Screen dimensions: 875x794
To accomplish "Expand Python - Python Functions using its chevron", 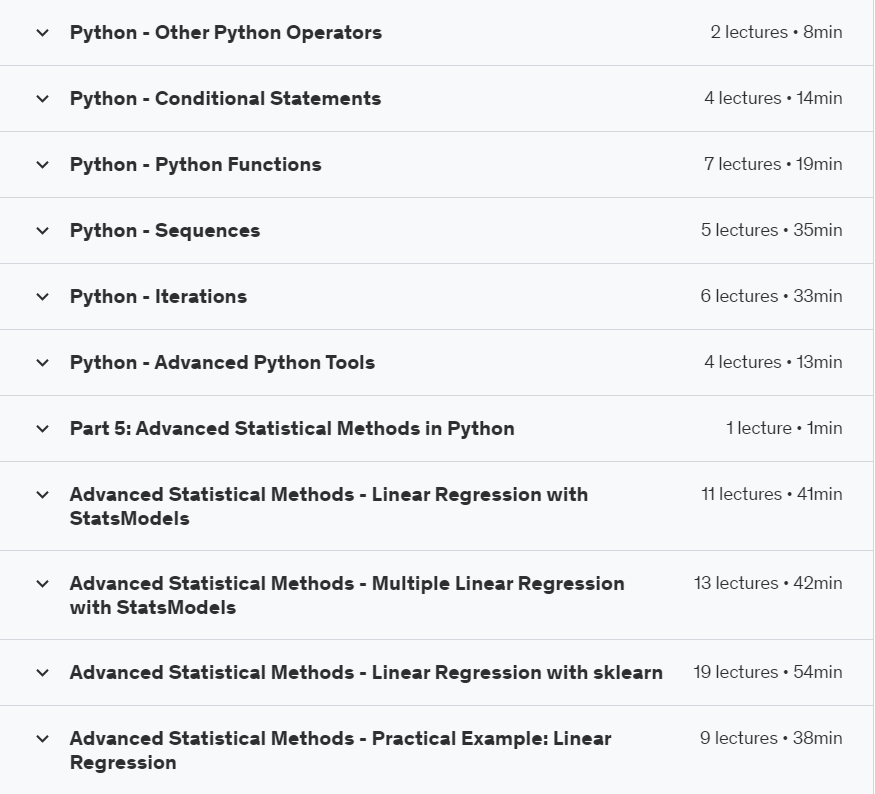I will (x=42, y=165).
